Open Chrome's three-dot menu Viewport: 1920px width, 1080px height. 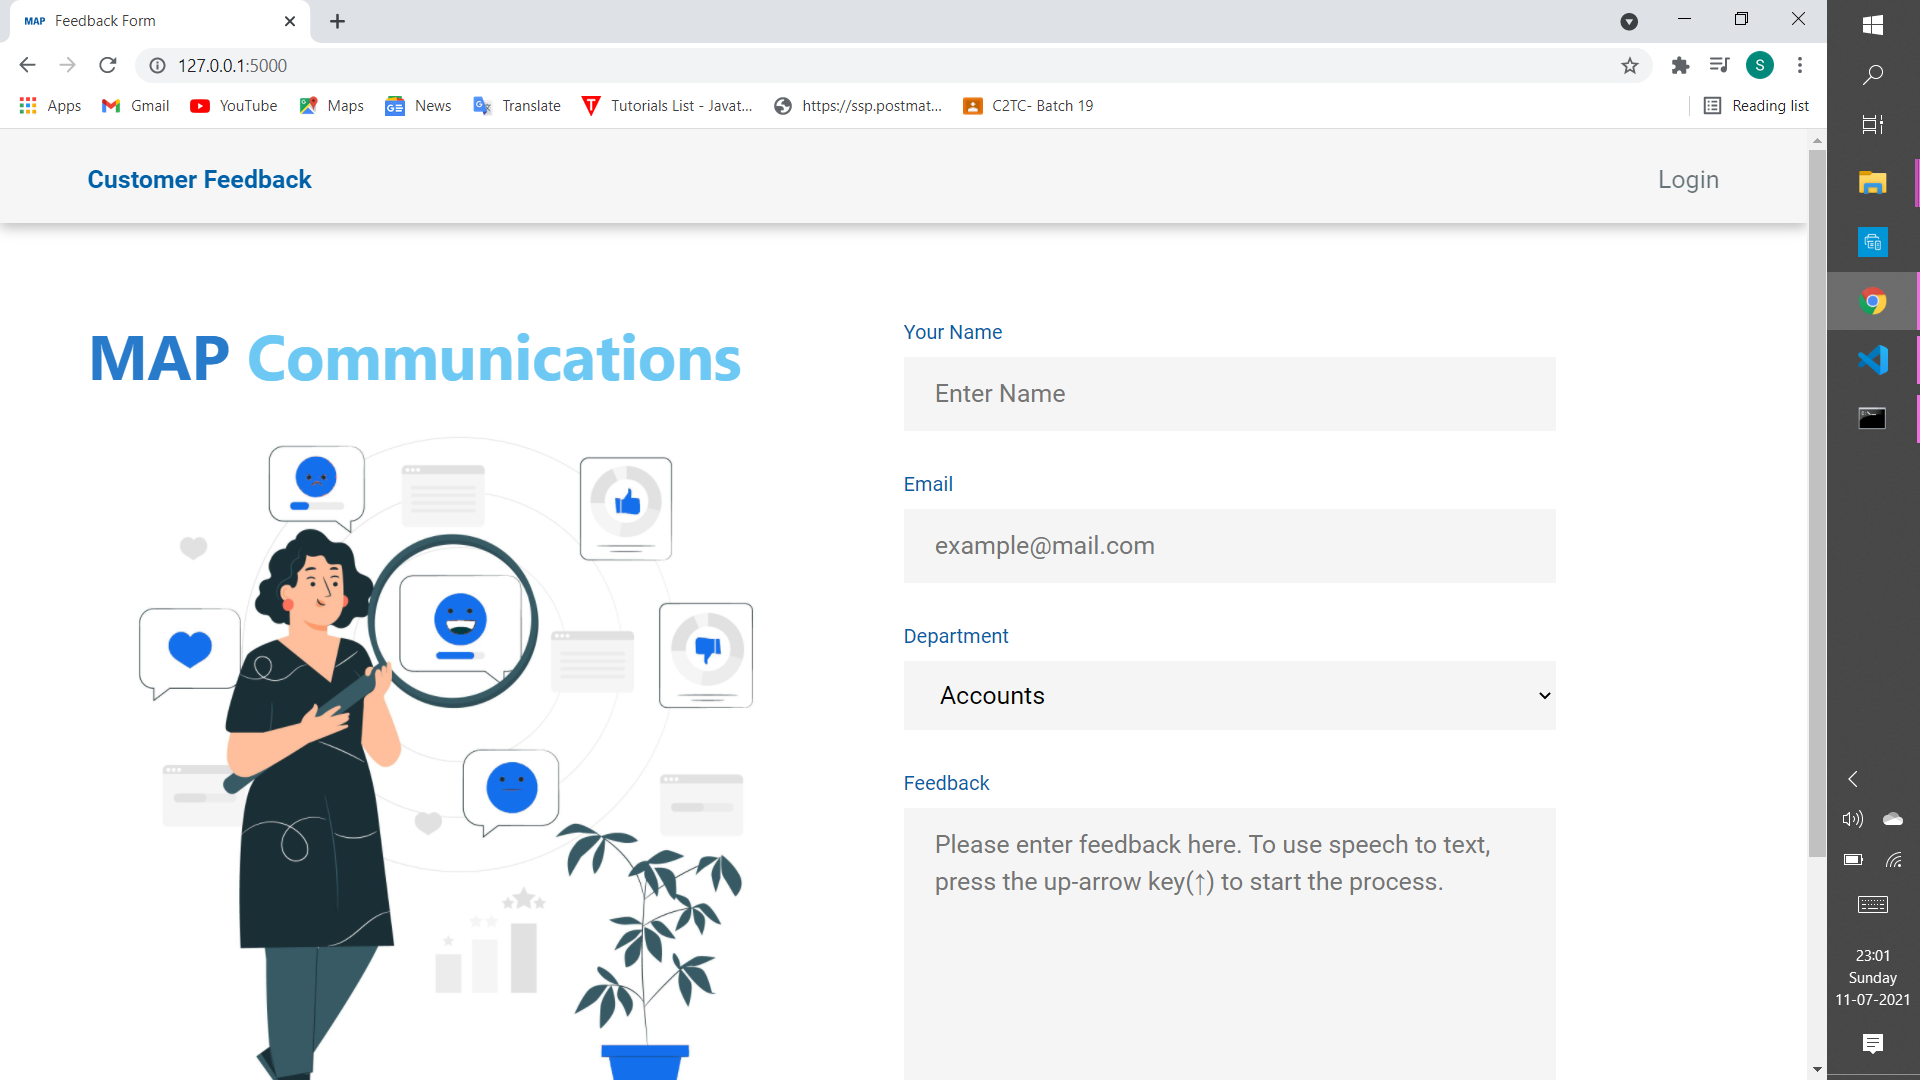[x=1800, y=65]
